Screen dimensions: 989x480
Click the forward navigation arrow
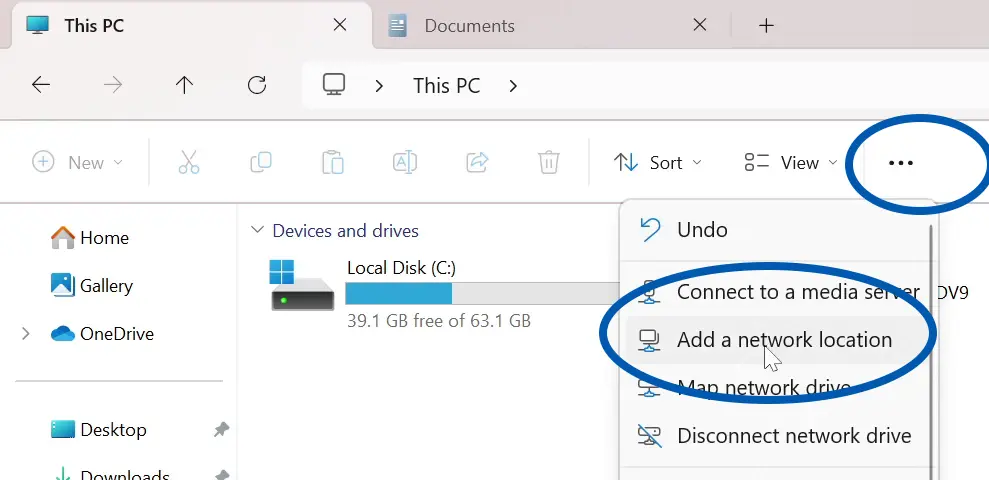coord(113,85)
